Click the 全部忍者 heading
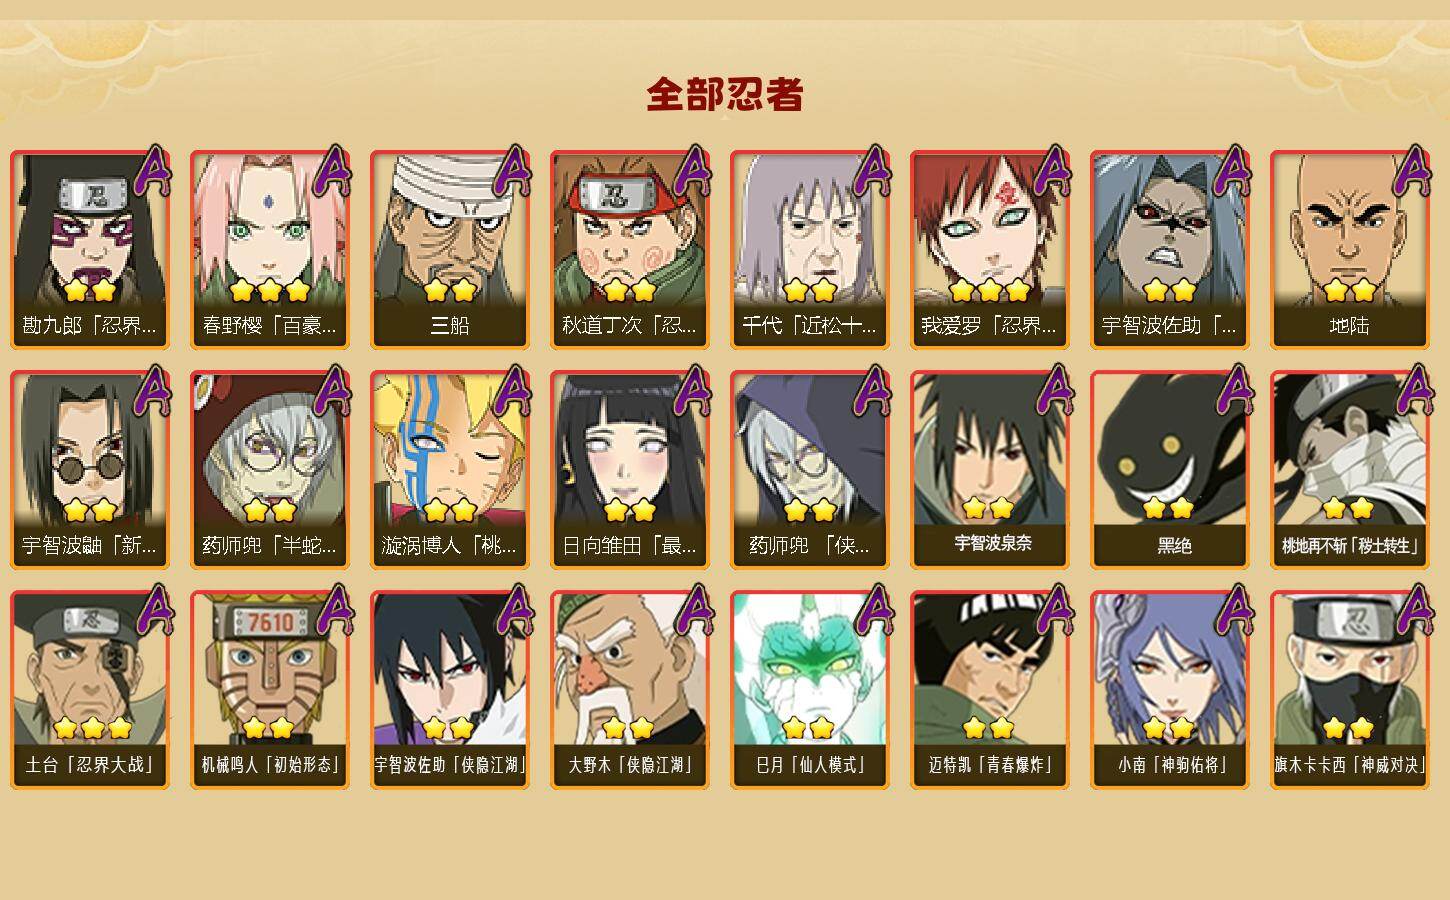 coord(725,94)
